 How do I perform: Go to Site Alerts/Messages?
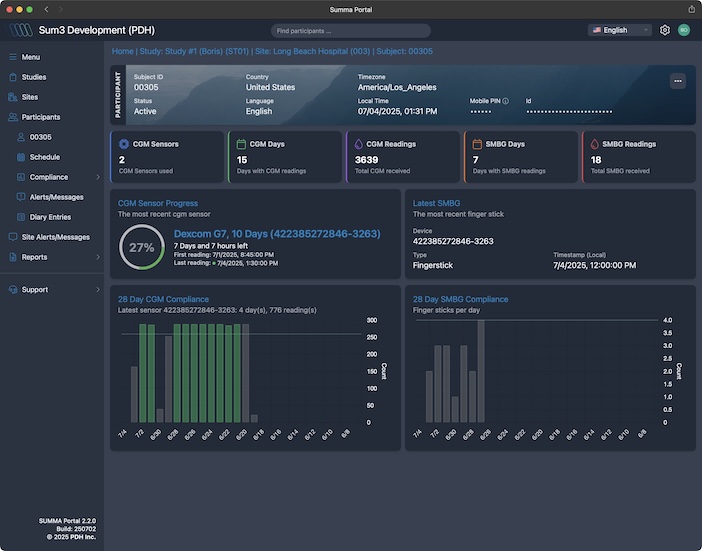[x=55, y=237]
